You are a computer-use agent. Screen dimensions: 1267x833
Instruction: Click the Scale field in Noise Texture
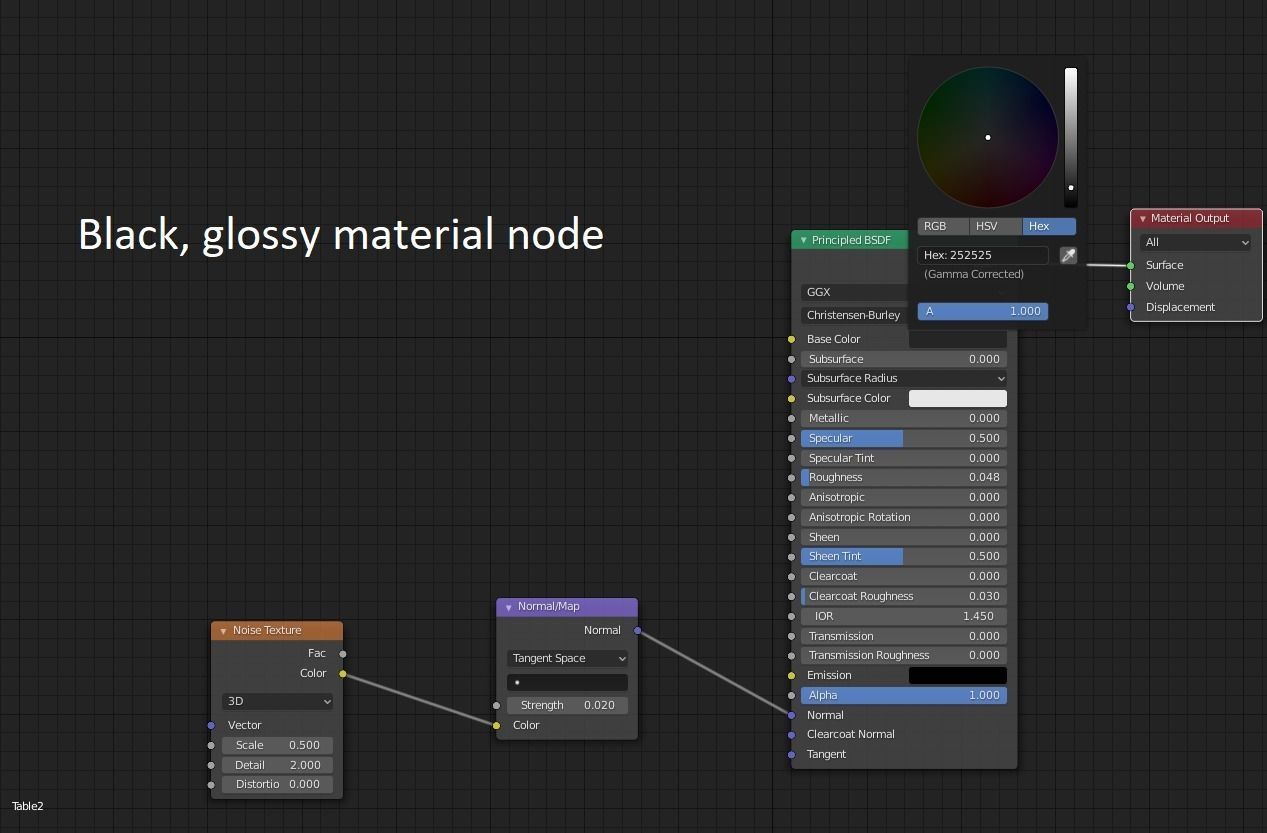[x=277, y=745]
